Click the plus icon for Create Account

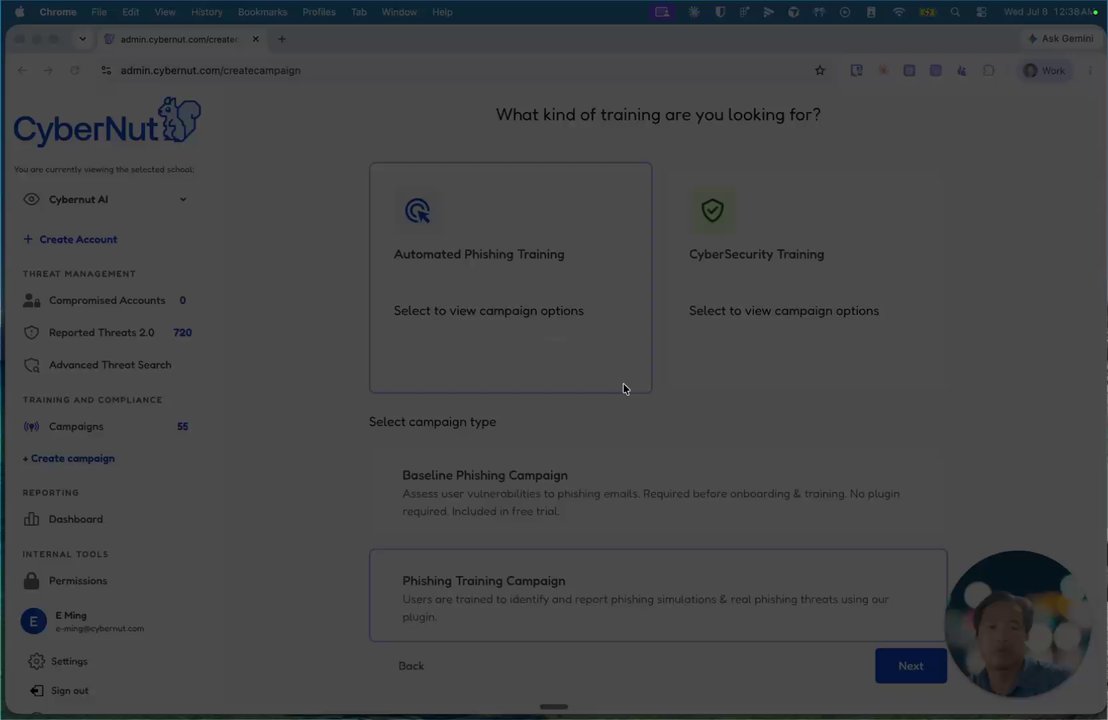(28, 240)
